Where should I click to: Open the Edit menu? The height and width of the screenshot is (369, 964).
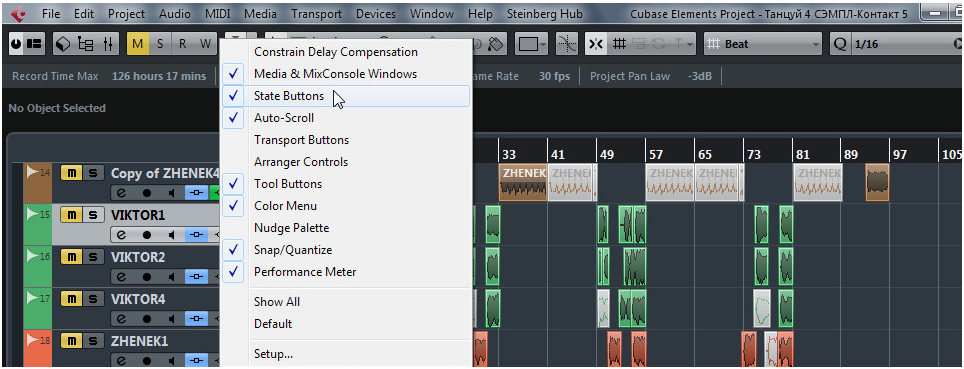[x=84, y=14]
